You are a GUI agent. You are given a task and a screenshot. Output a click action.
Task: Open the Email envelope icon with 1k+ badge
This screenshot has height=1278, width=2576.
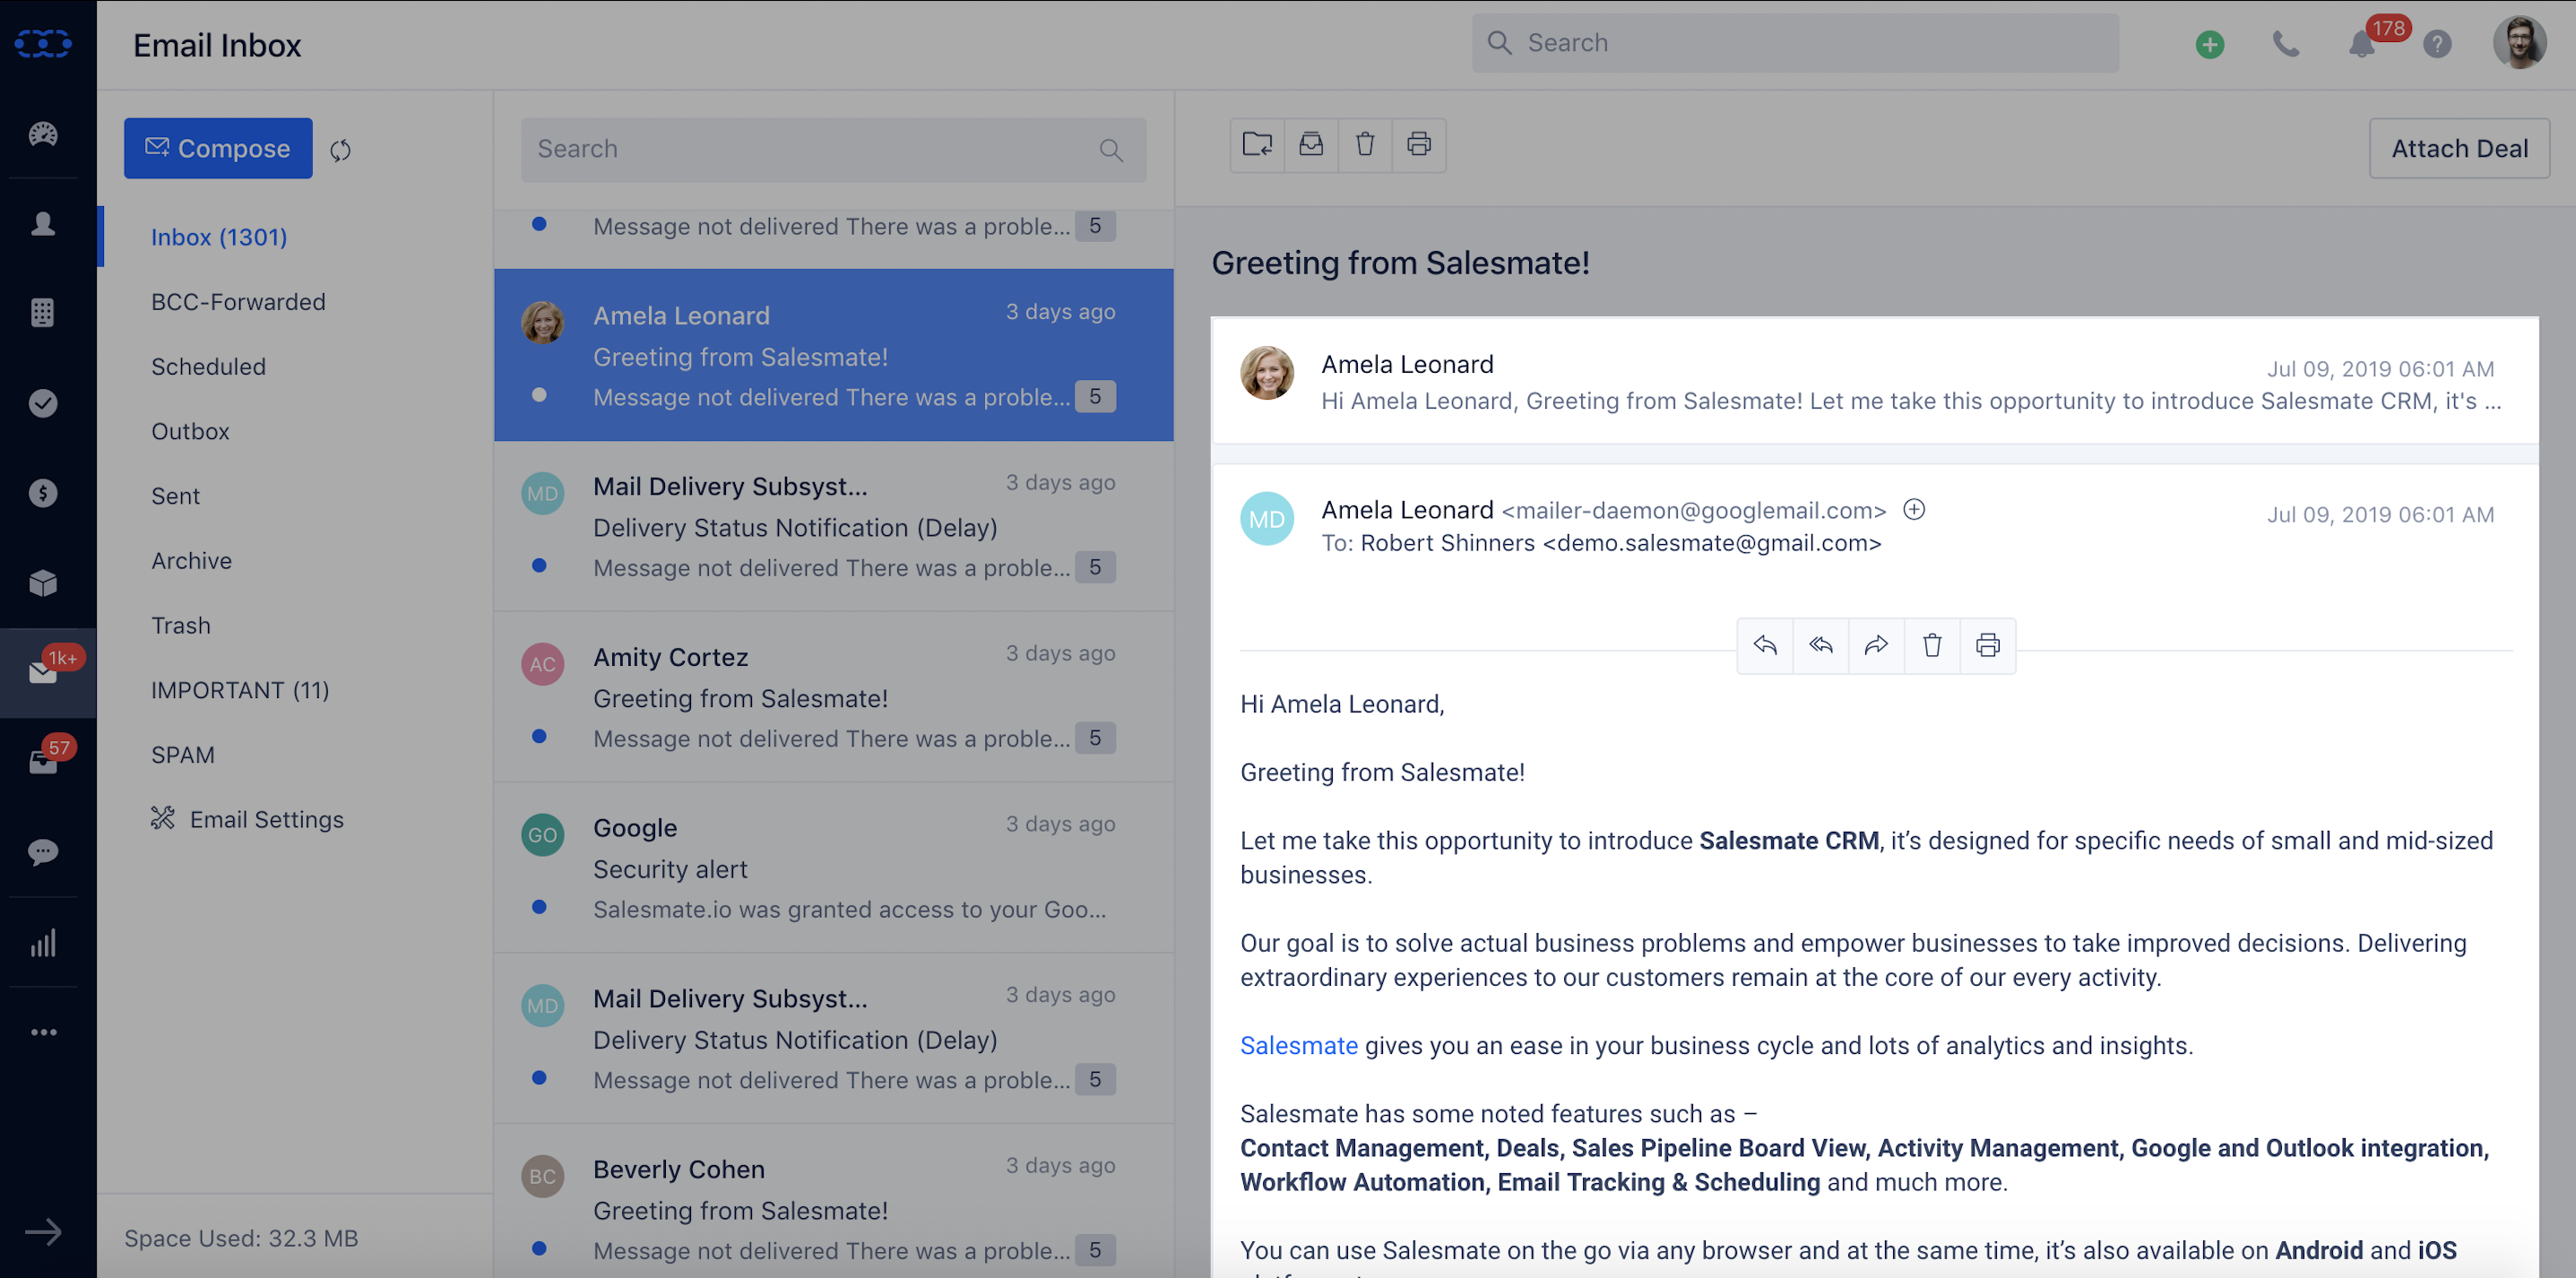pos(43,672)
